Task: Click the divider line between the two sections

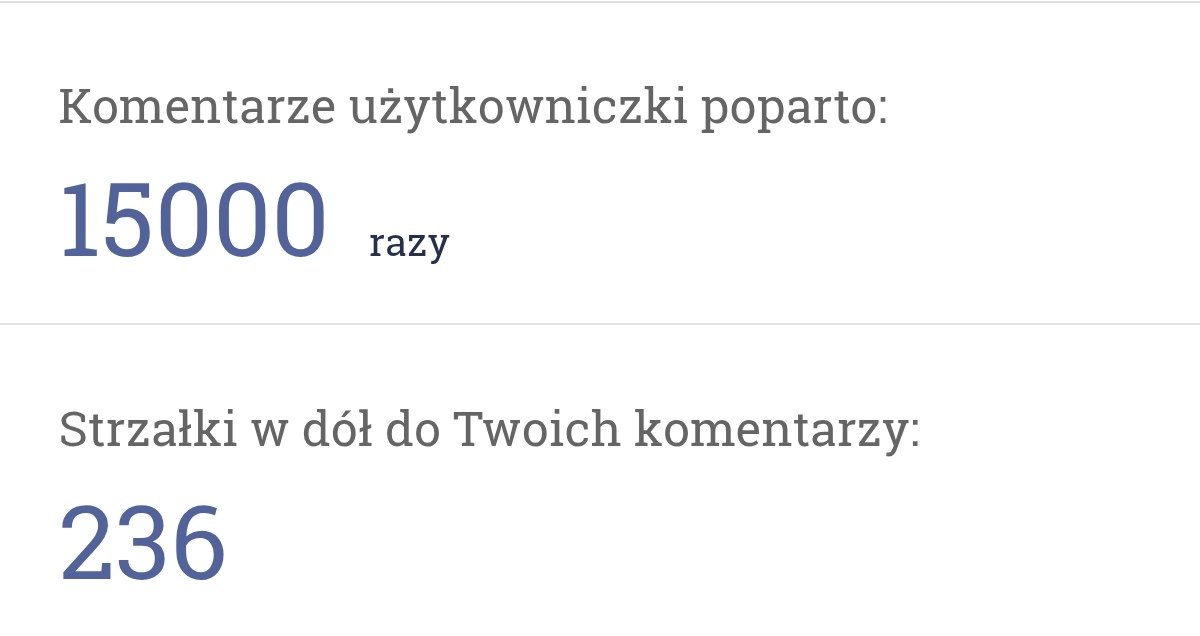Action: click(x=600, y=324)
